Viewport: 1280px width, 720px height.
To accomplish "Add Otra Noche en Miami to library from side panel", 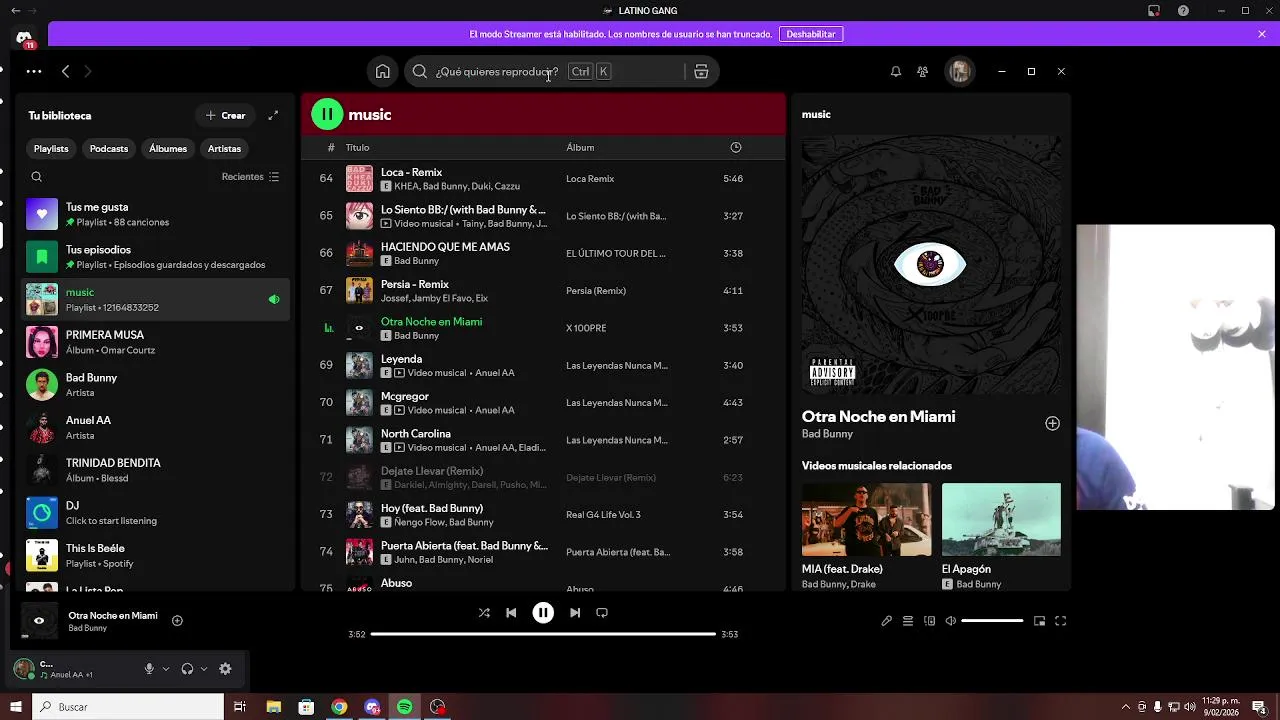I will 1052,424.
